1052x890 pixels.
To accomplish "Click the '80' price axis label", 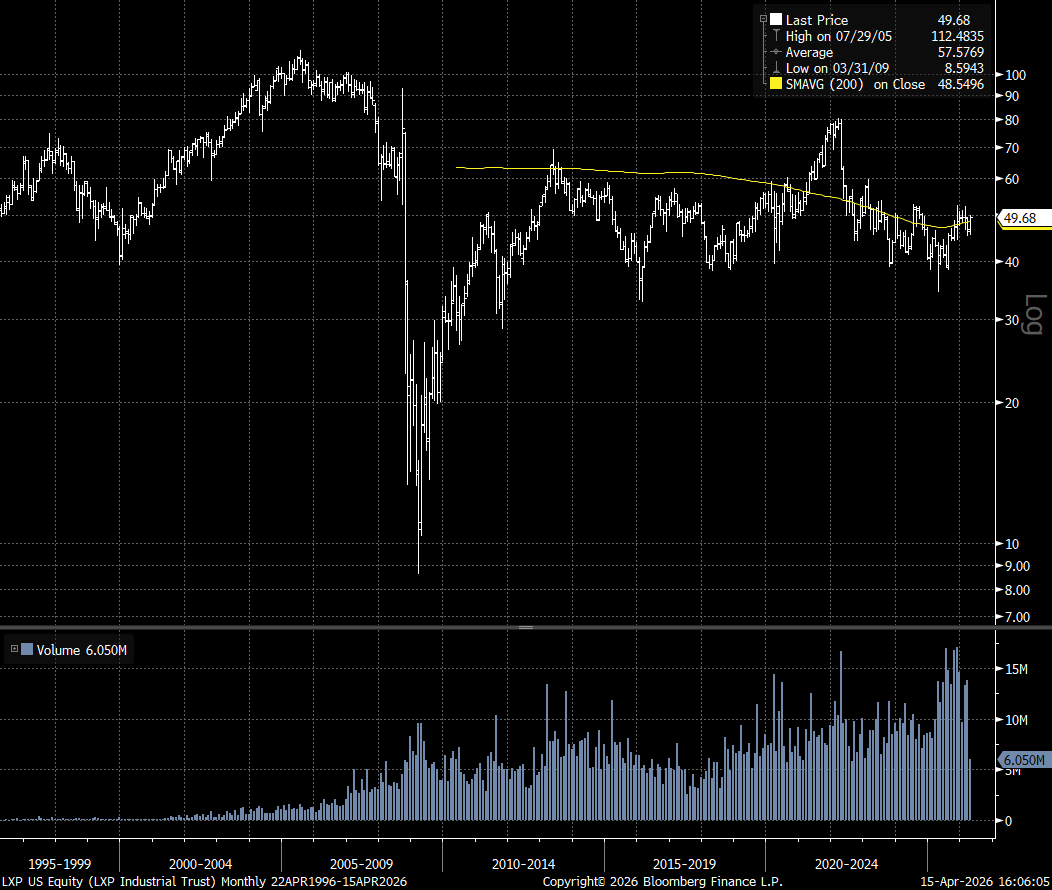I will point(1012,120).
